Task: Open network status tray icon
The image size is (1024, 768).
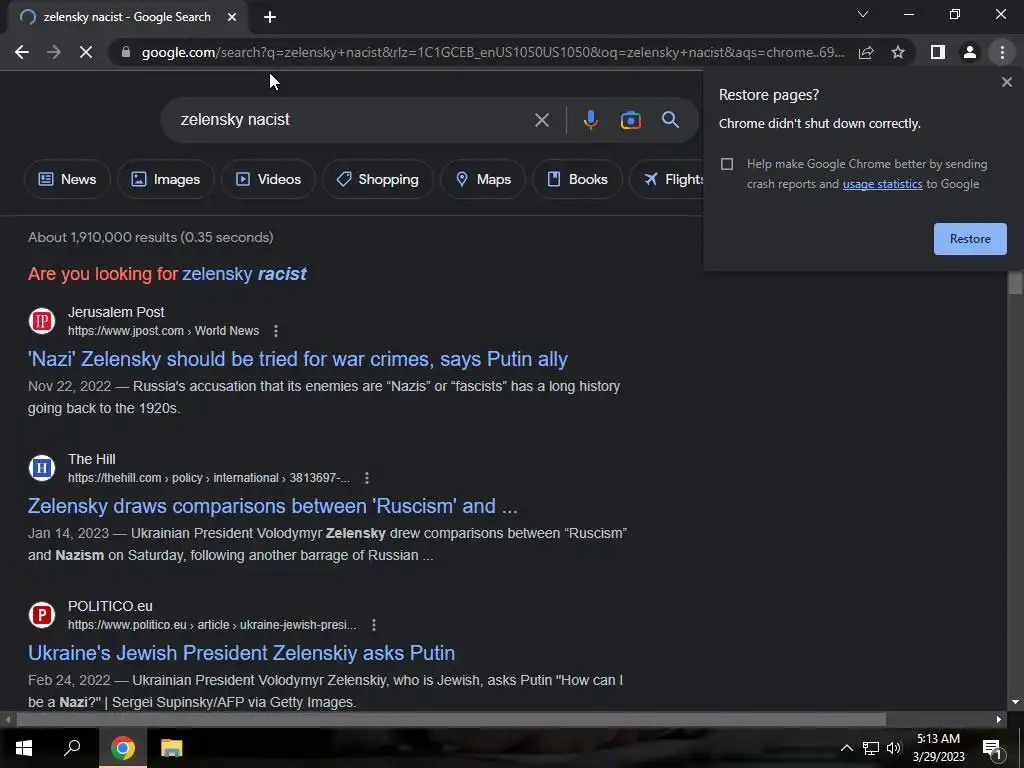Action: [871, 748]
